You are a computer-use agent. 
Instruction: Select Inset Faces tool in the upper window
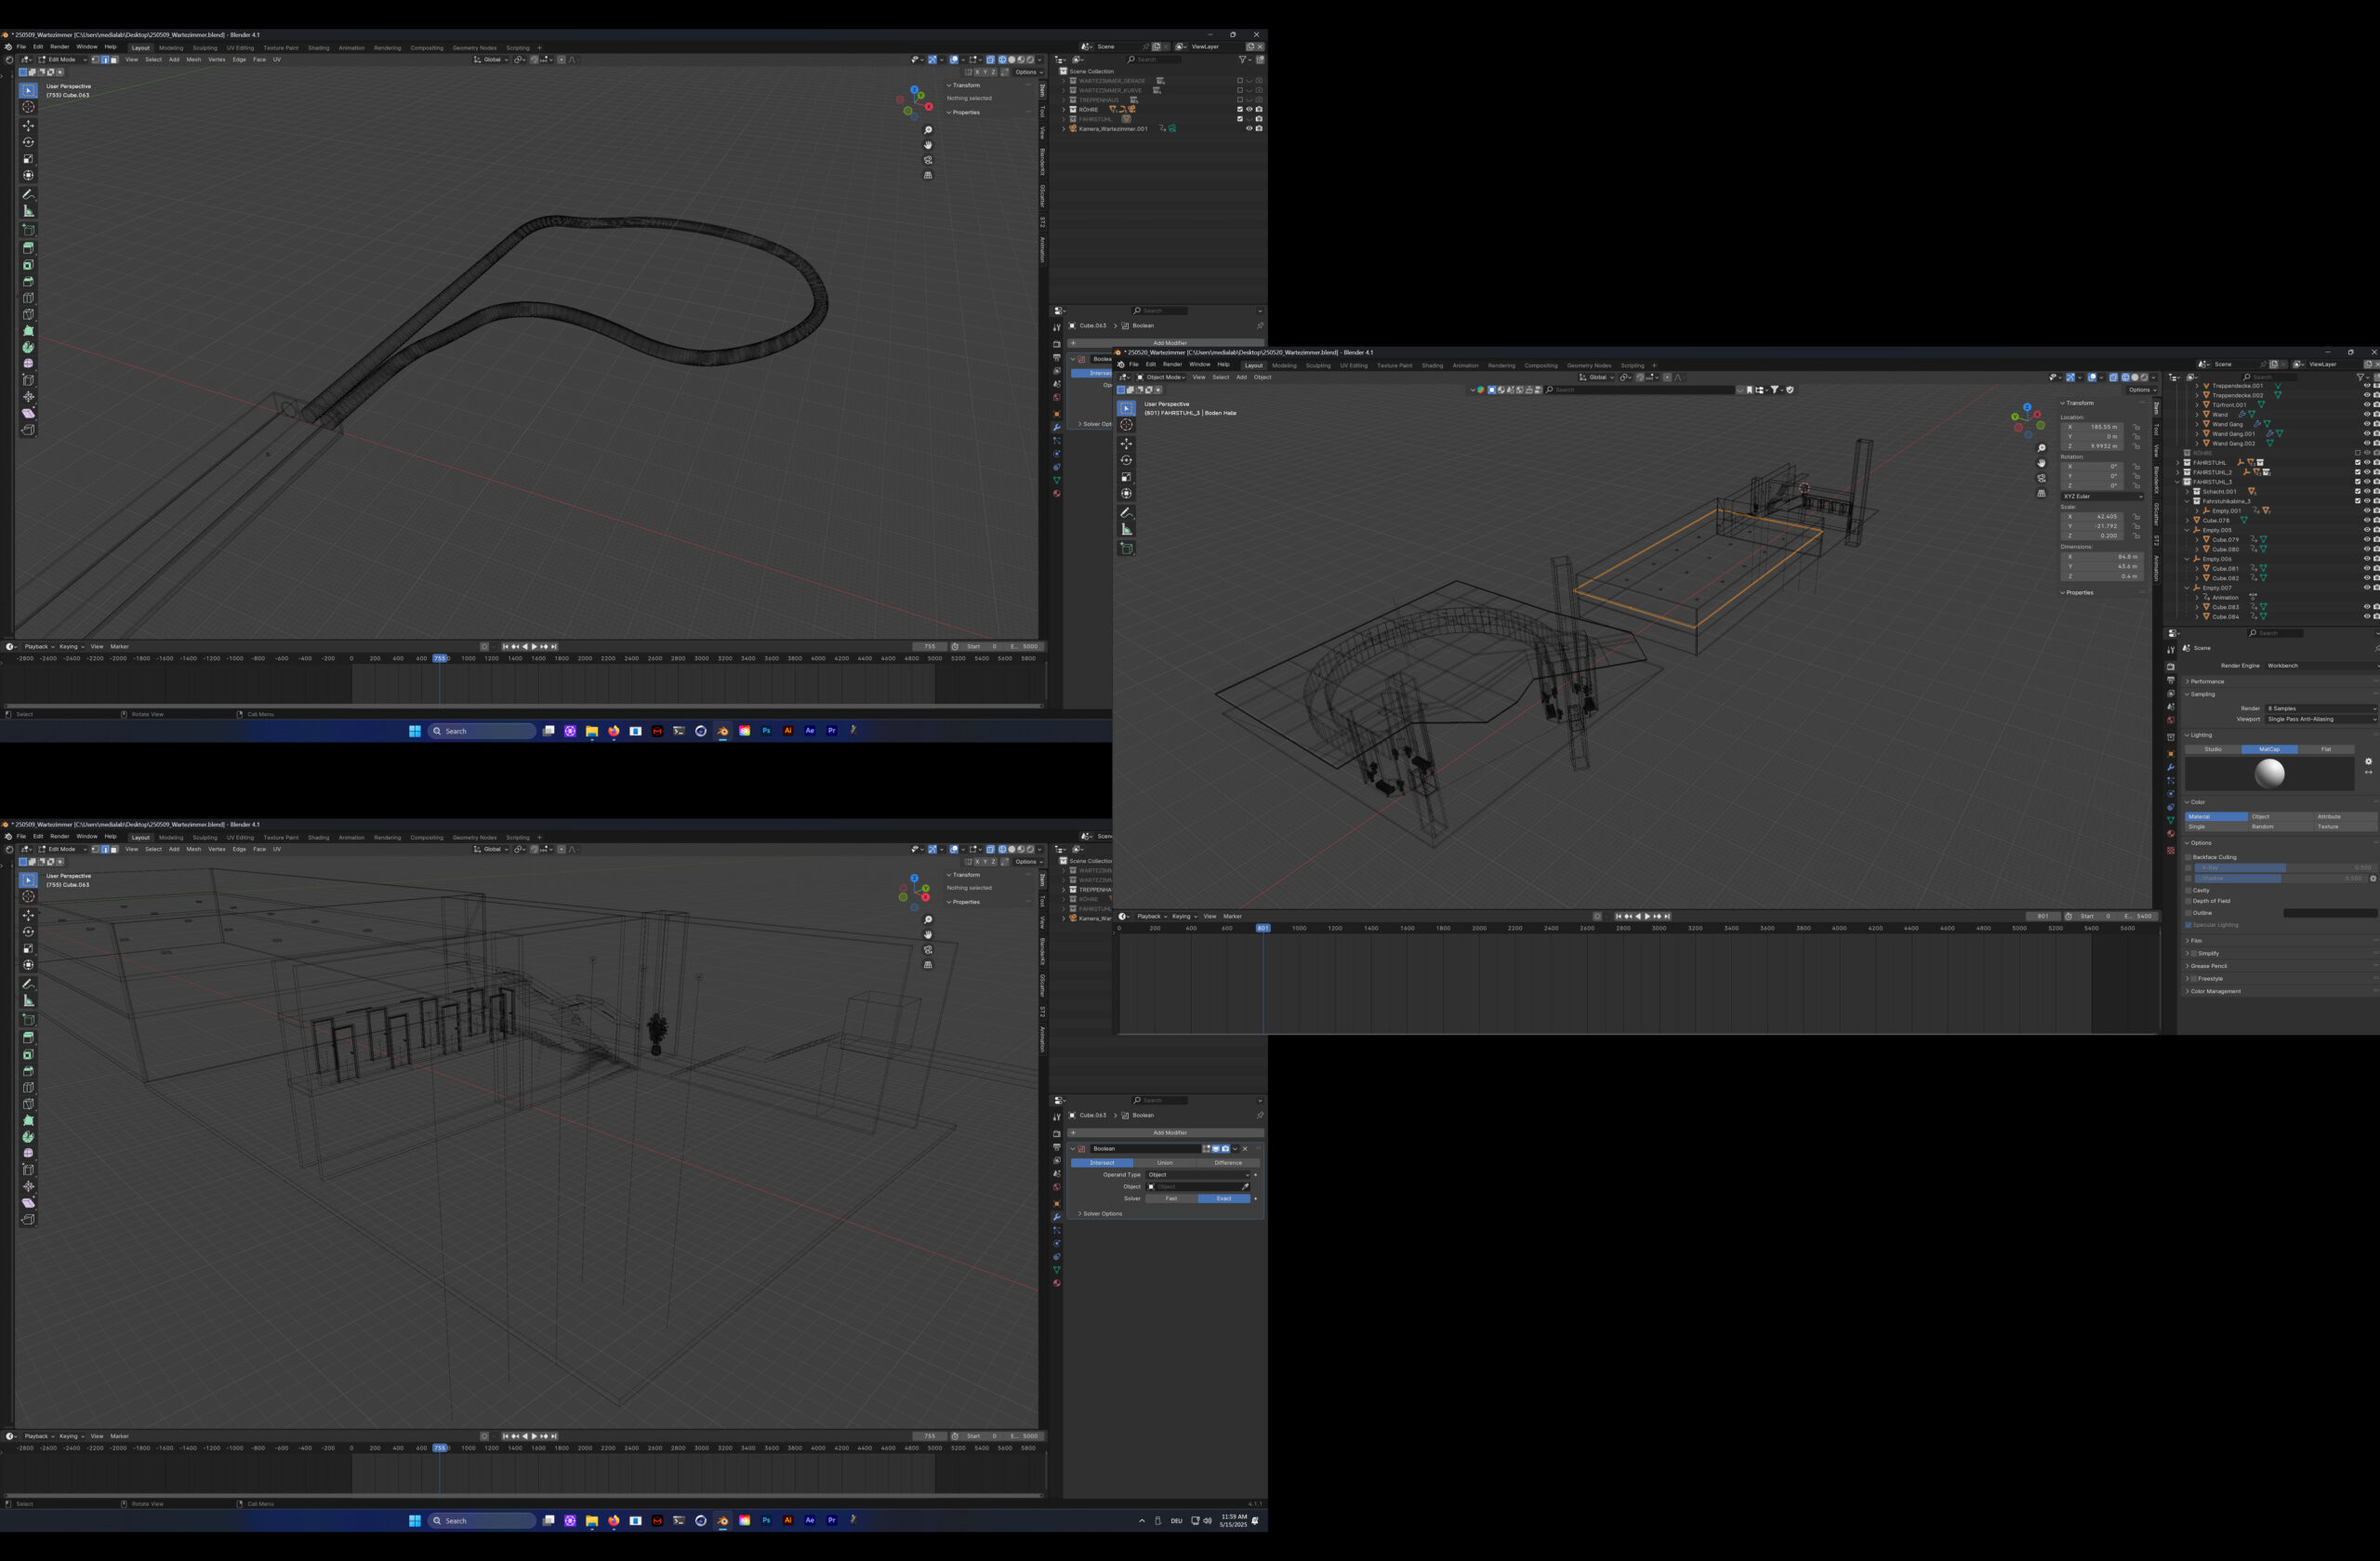(28, 265)
